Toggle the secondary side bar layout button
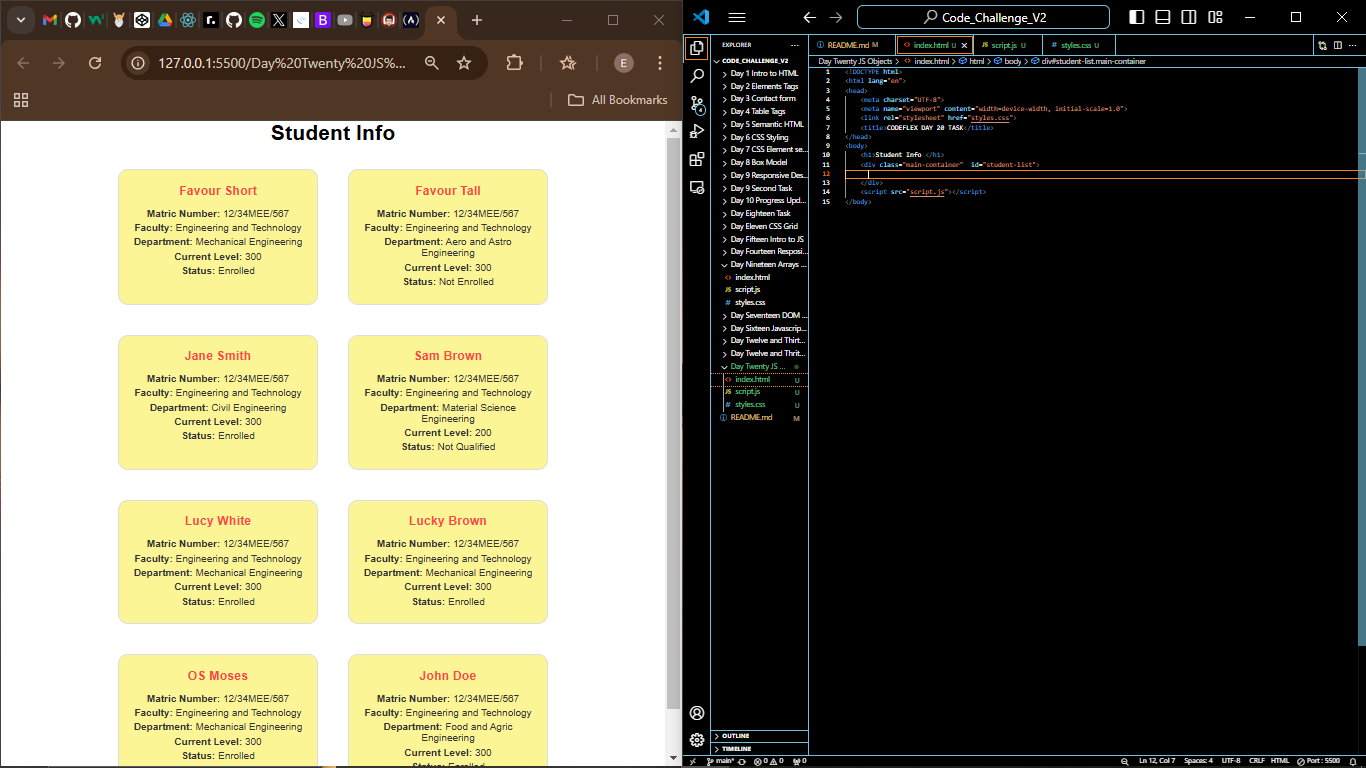This screenshot has width=1366, height=768. click(x=1188, y=17)
